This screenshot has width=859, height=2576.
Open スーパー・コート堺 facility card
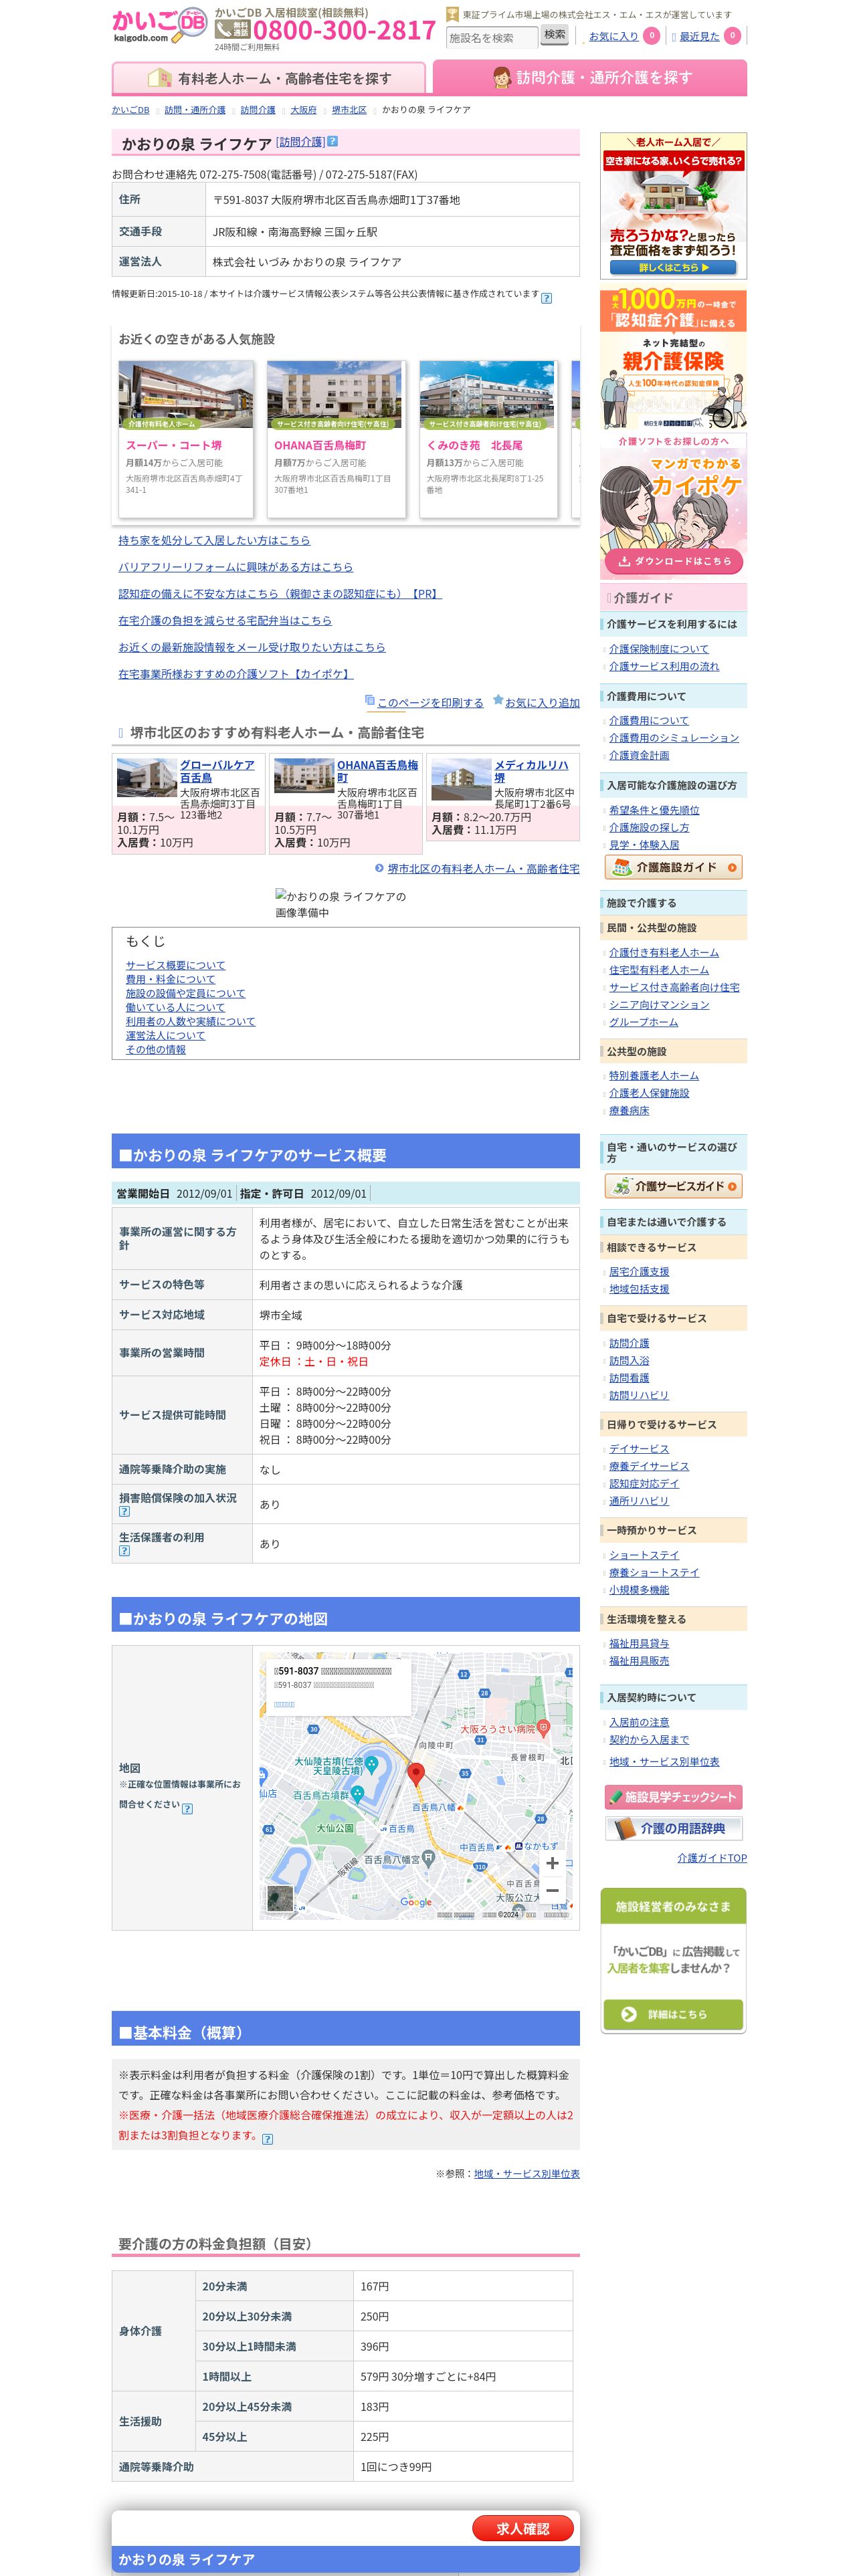pos(186,439)
